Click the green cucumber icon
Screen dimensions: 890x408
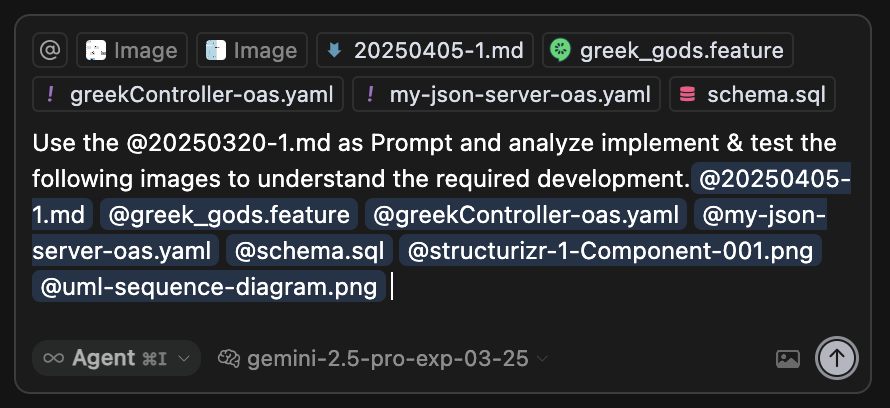560,51
